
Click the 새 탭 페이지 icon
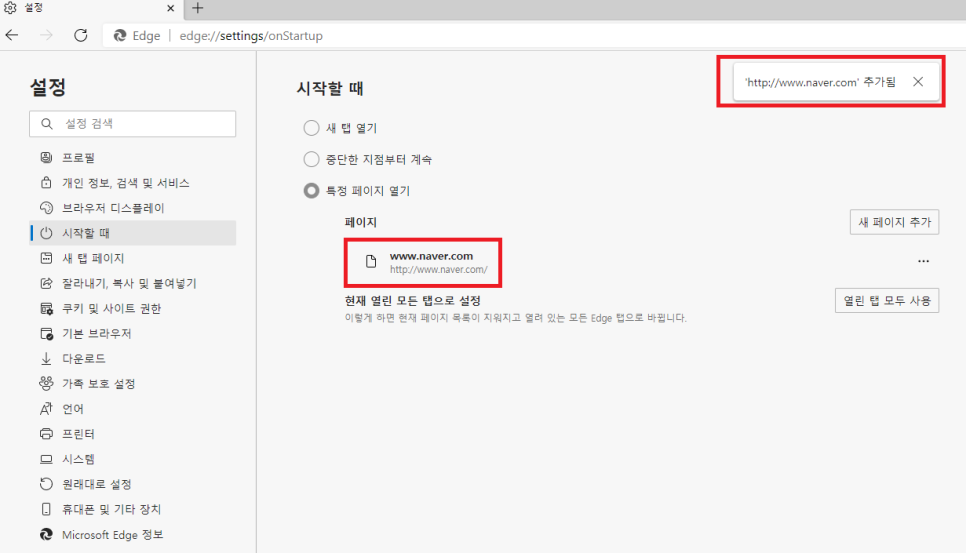(x=46, y=258)
